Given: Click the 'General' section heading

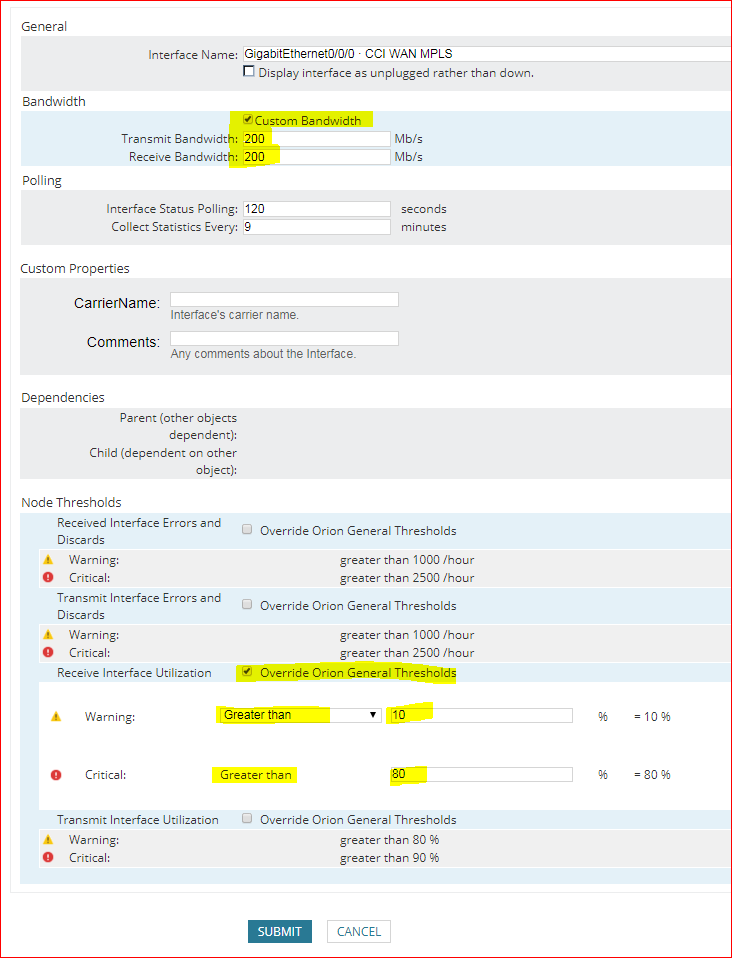Looking at the screenshot, I should [44, 26].
